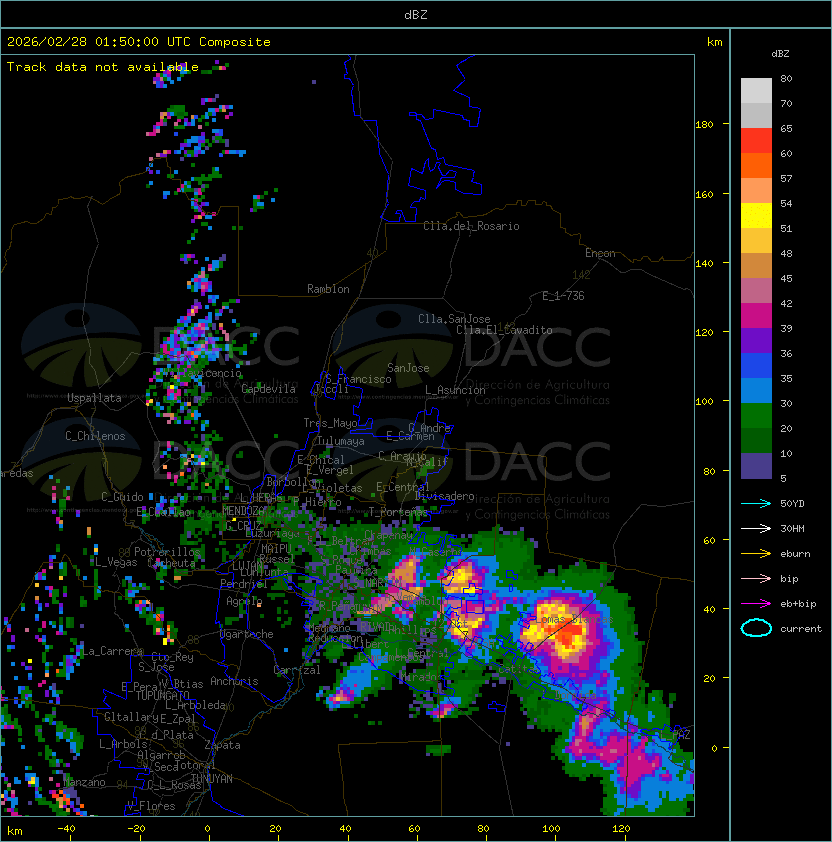Viewport: 832px width, 842px height.
Task: Click the 'L_Asuncion' place label
Action: coord(455,390)
